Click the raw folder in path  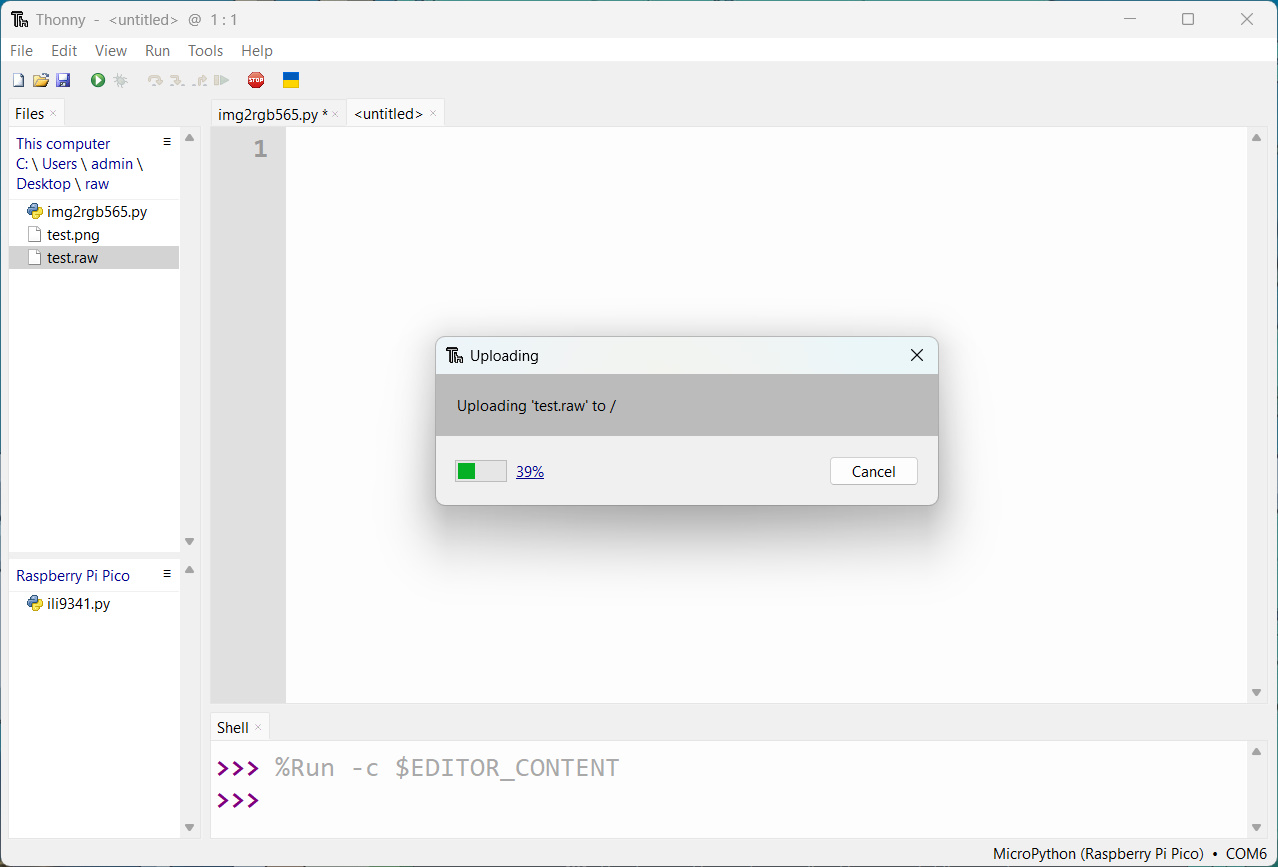coord(97,183)
